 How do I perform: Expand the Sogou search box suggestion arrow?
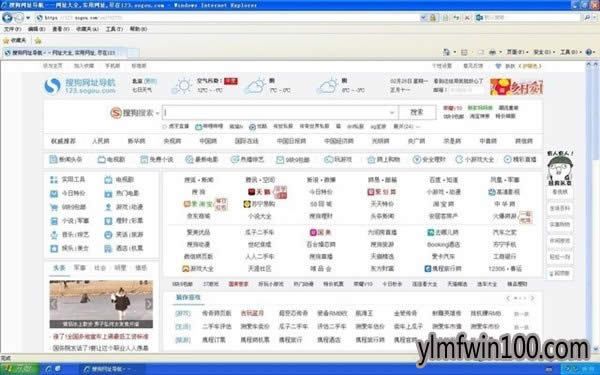tap(392, 112)
